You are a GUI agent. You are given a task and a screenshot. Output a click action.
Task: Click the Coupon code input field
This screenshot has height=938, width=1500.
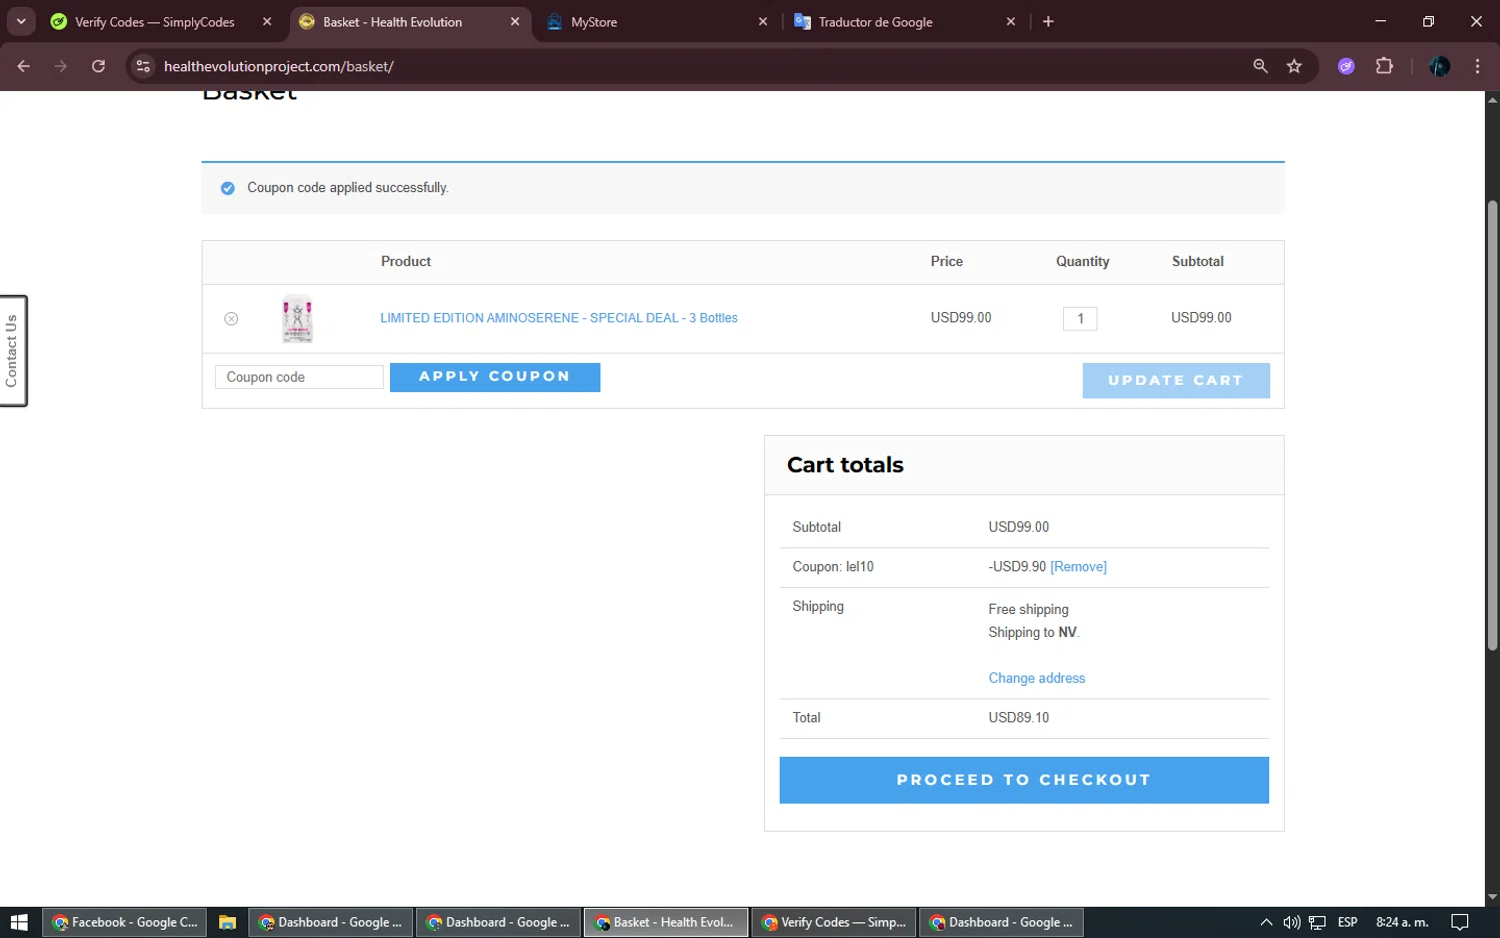tap(299, 377)
